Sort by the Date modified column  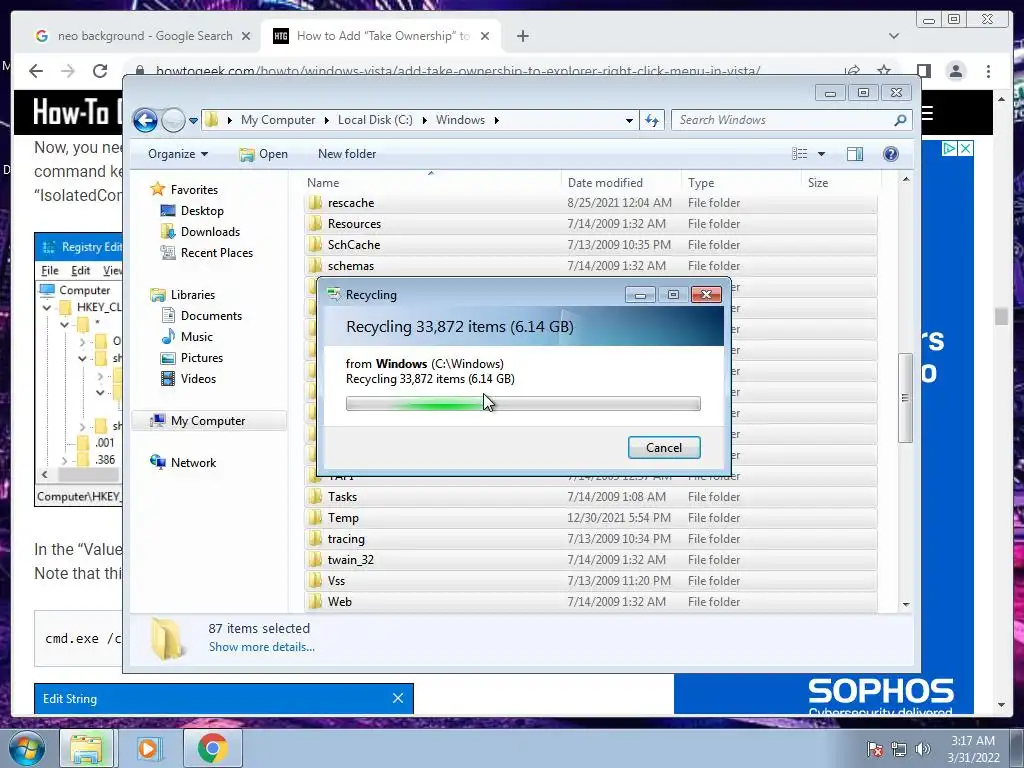coord(620,183)
